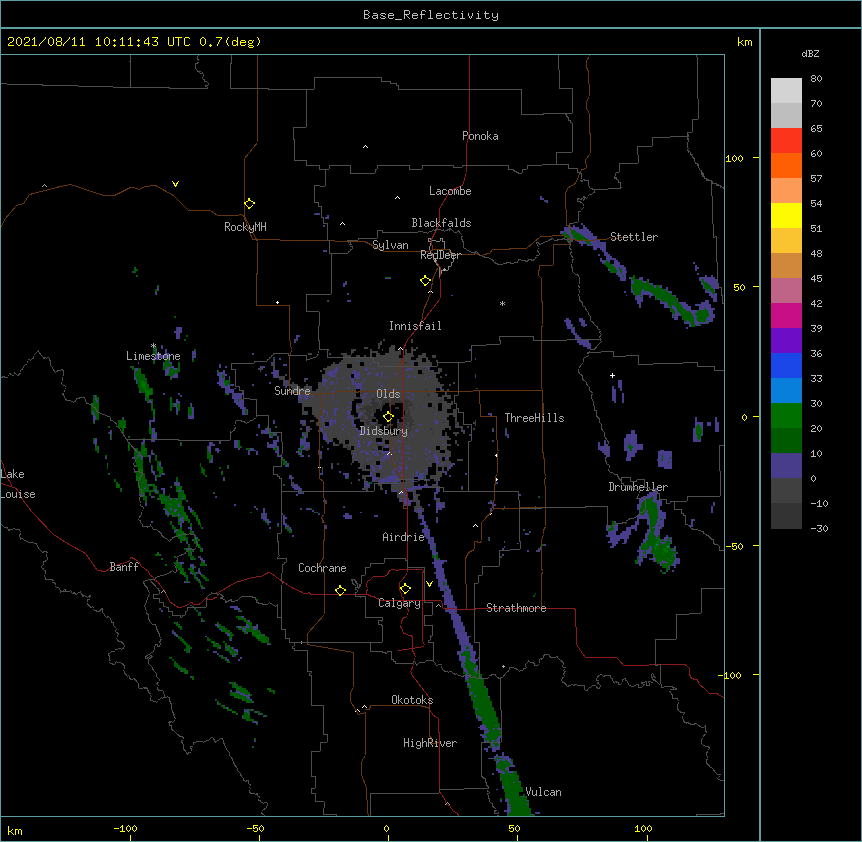Click the Vulcan town label
Image resolution: width=862 pixels, height=842 pixels.
point(543,792)
